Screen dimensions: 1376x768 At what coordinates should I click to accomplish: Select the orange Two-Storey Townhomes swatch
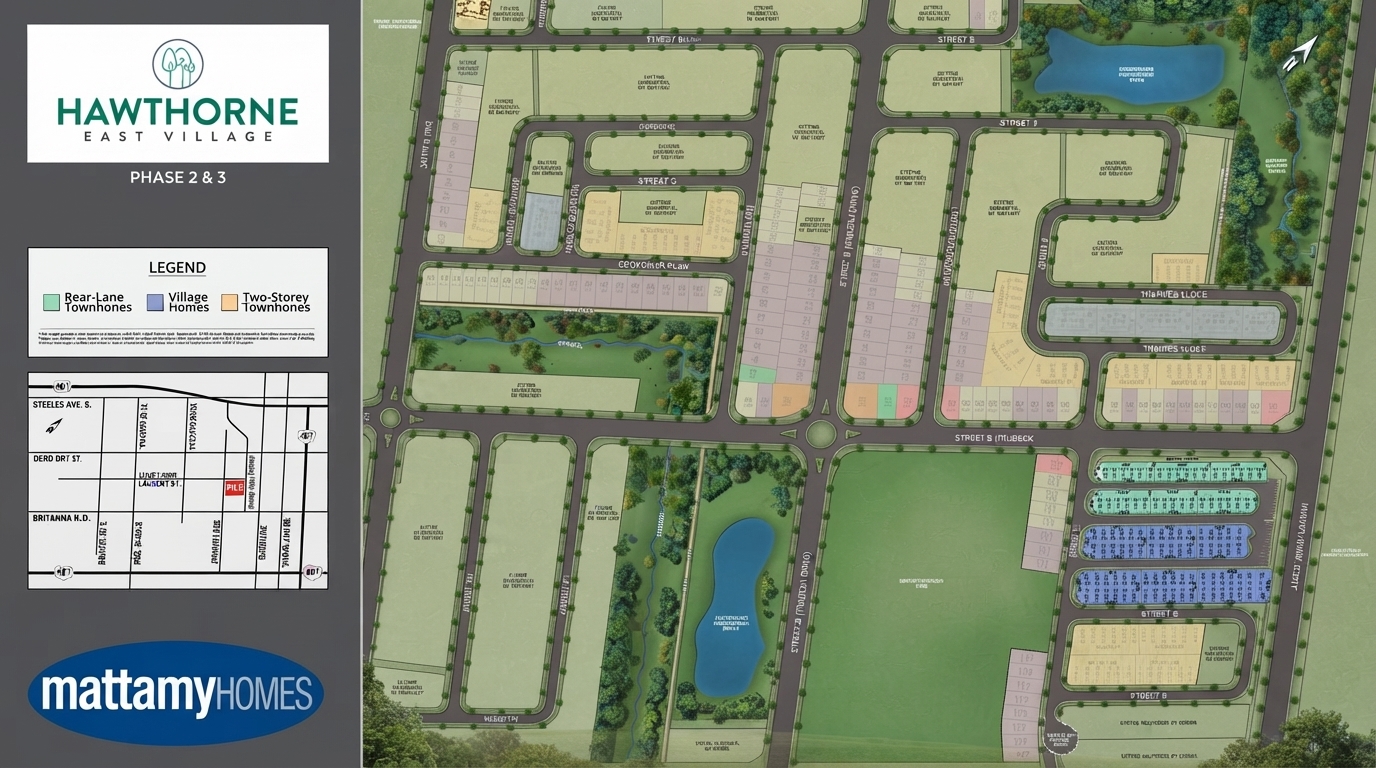click(x=230, y=302)
